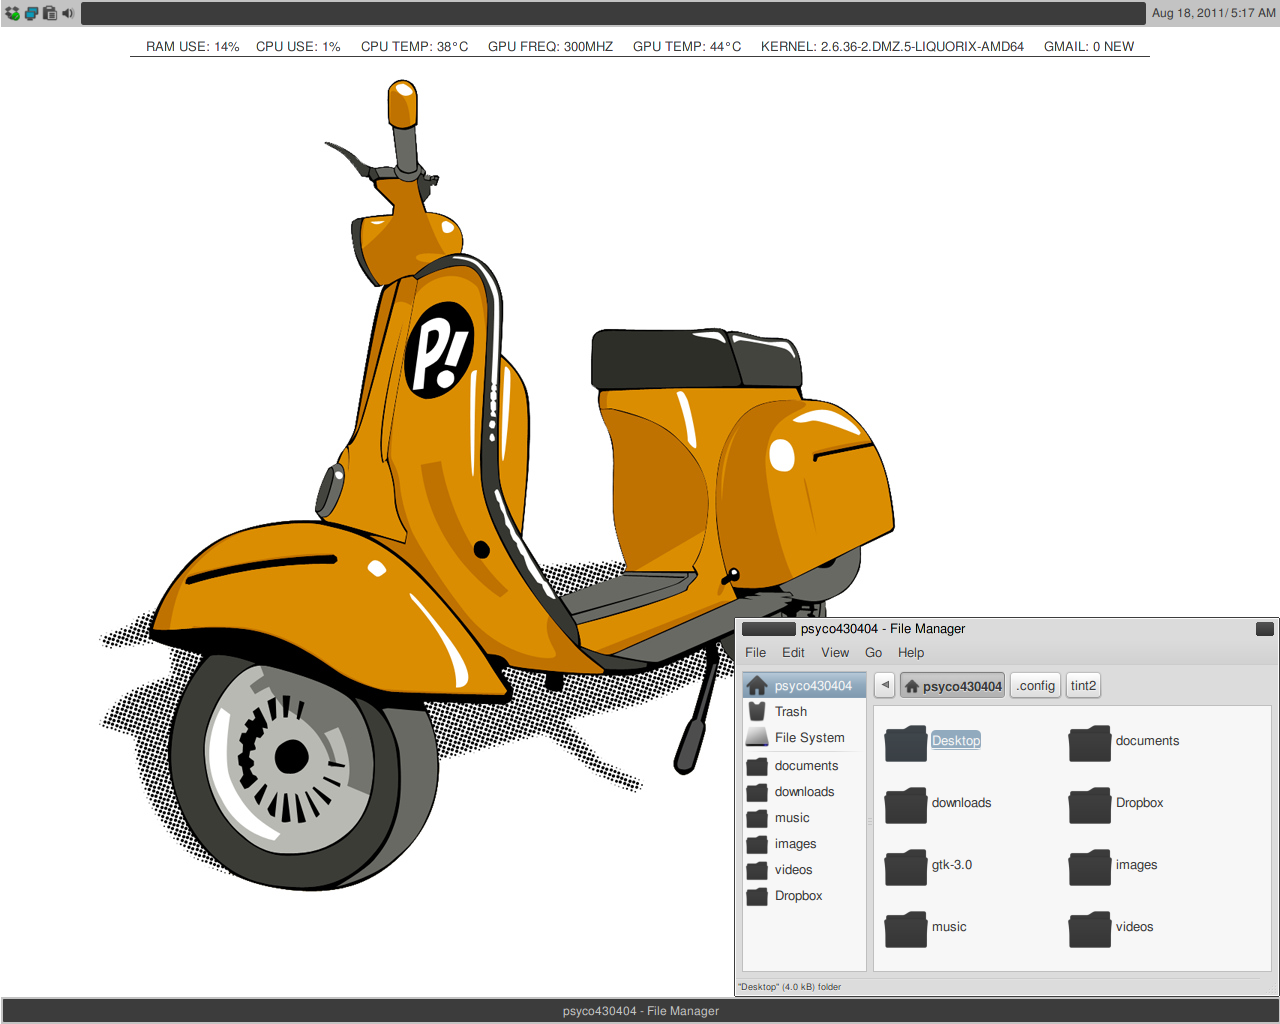Click the path bar back arrow
The width and height of the screenshot is (1280, 1024).
pos(885,685)
